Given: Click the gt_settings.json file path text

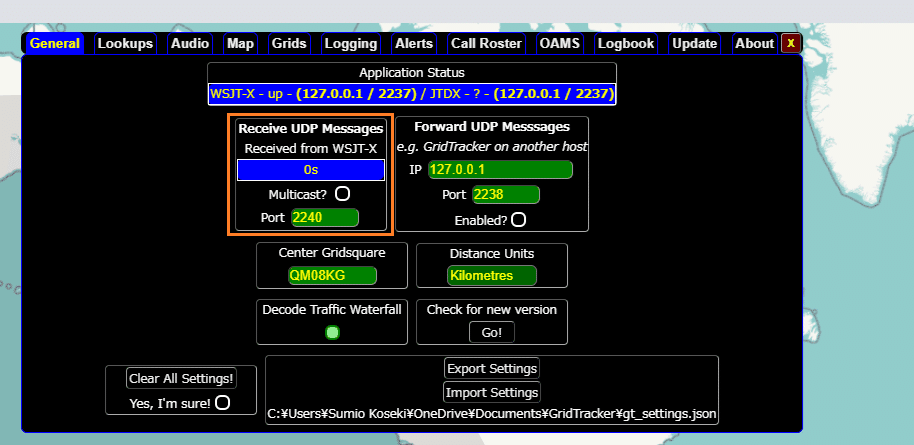Looking at the screenshot, I should [x=492, y=414].
